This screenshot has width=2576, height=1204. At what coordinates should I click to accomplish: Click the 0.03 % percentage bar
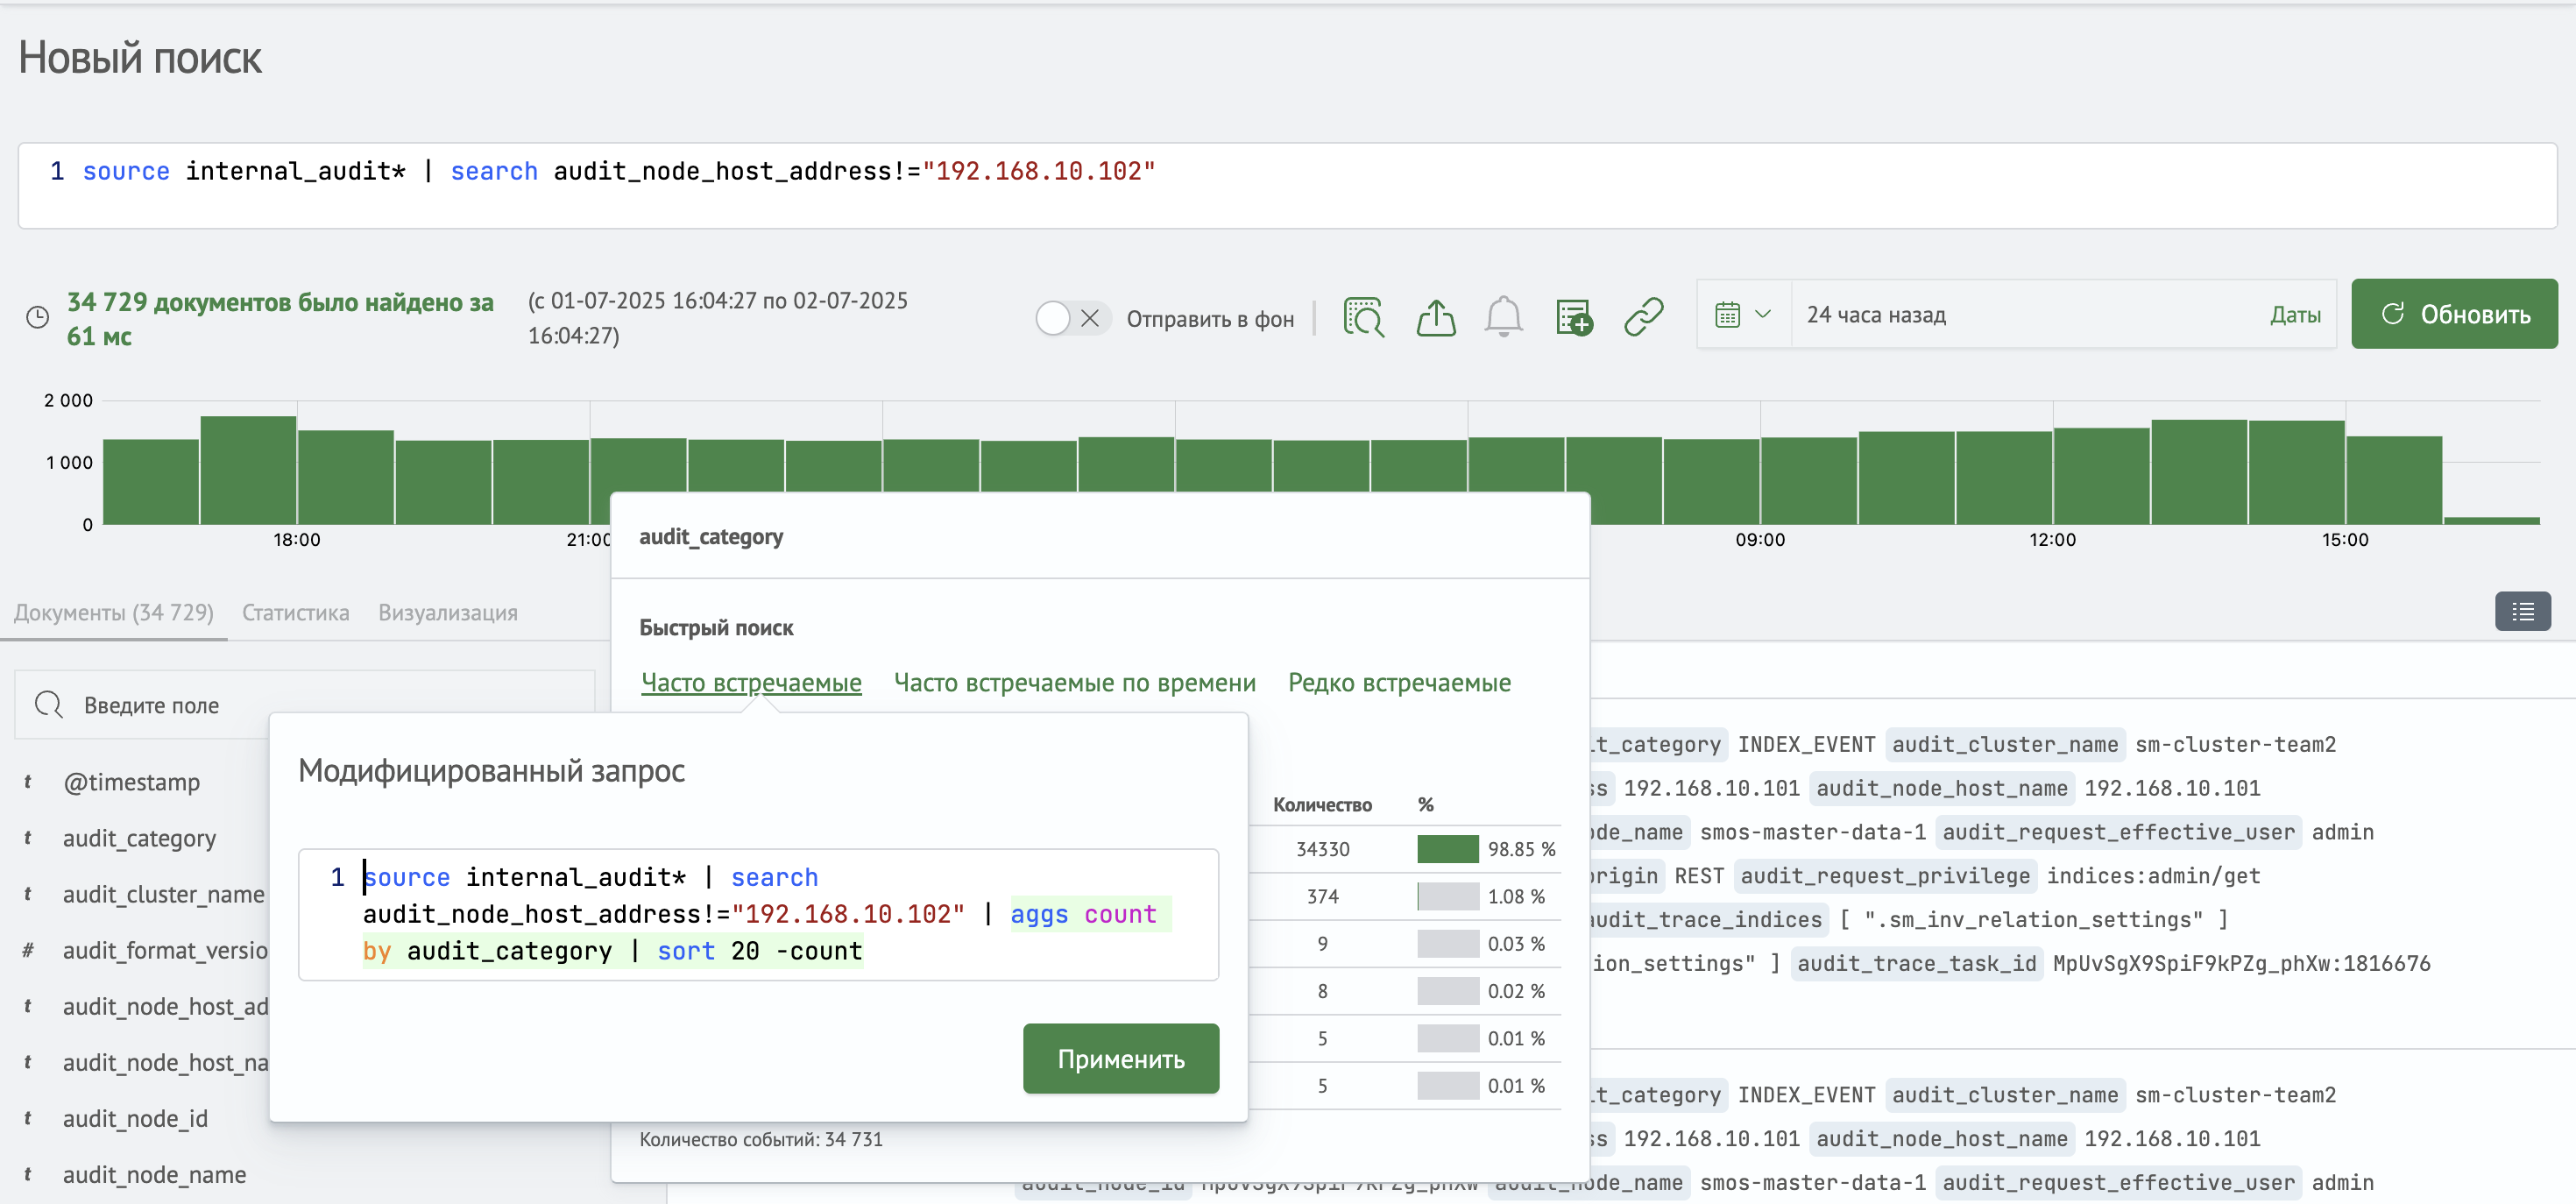pyautogui.click(x=1447, y=943)
